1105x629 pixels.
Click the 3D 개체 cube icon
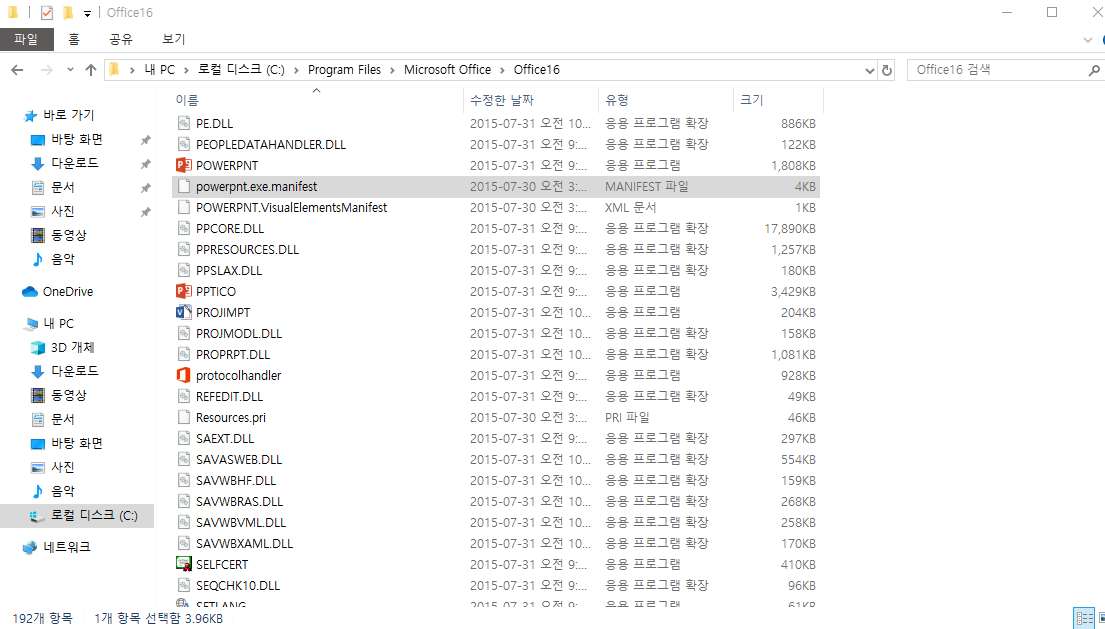point(38,347)
